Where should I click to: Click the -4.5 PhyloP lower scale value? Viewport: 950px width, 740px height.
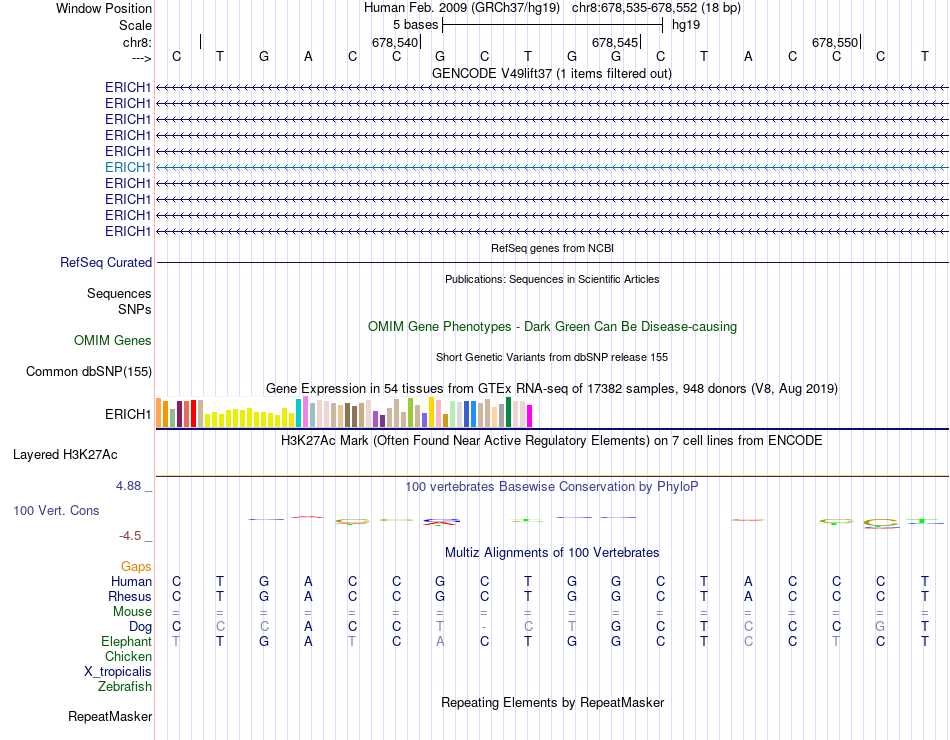pyautogui.click(x=130, y=536)
